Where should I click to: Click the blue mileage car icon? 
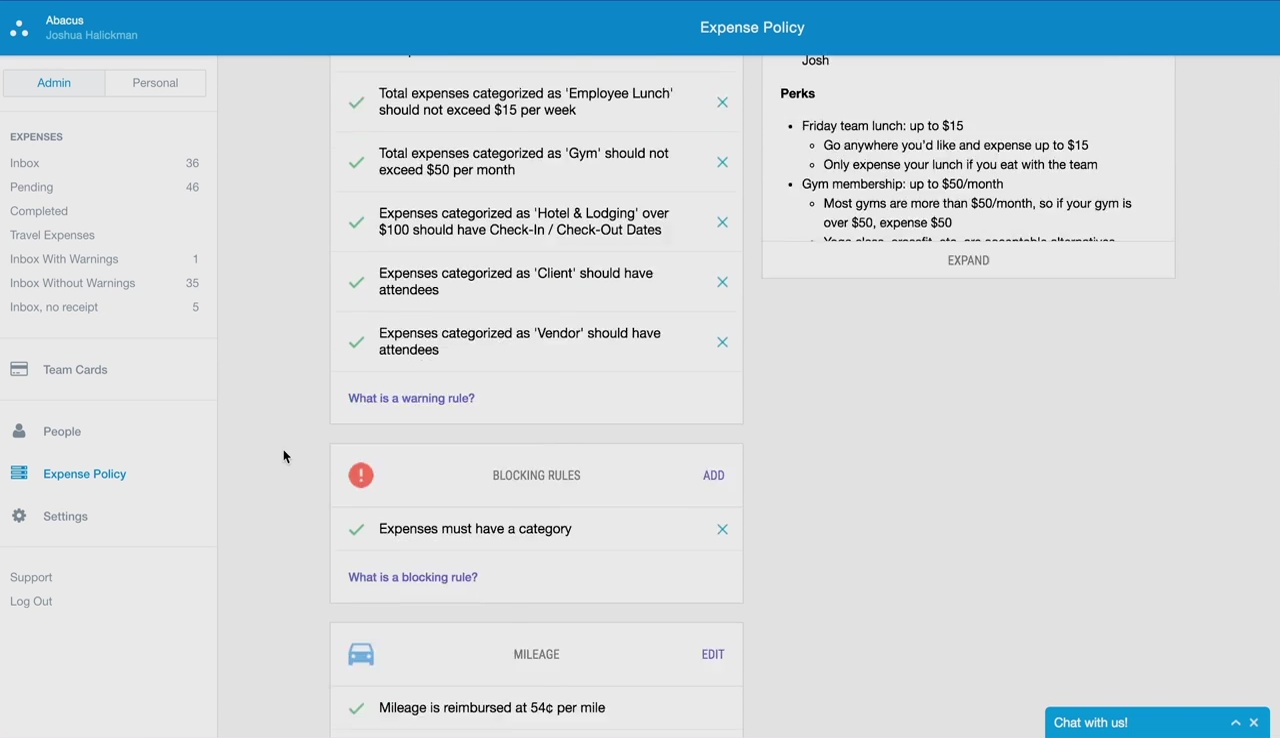[x=361, y=654]
